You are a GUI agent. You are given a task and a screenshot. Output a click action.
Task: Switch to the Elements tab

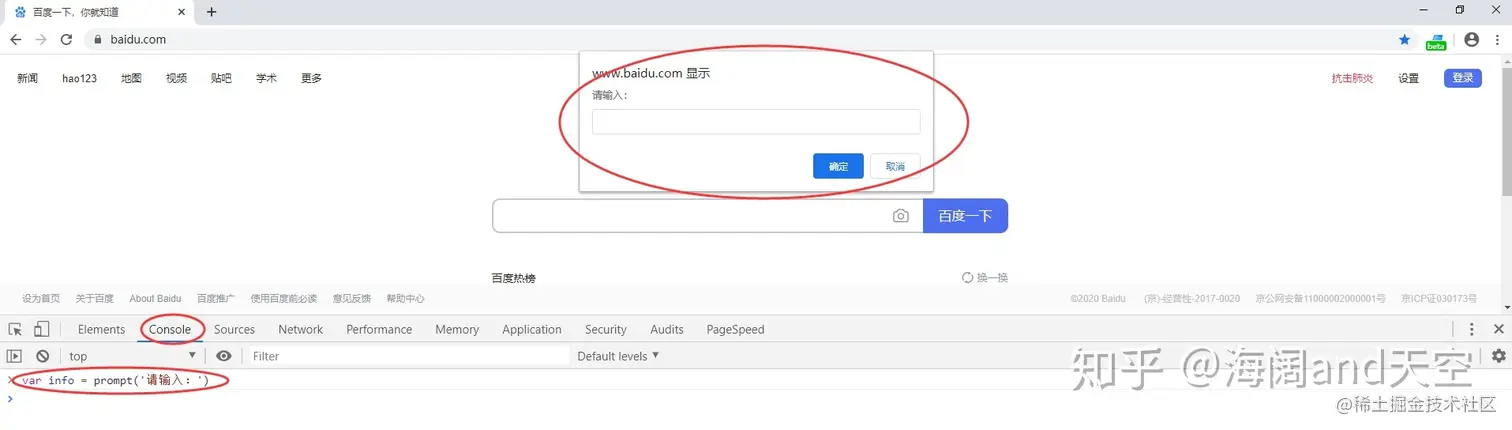click(x=101, y=329)
